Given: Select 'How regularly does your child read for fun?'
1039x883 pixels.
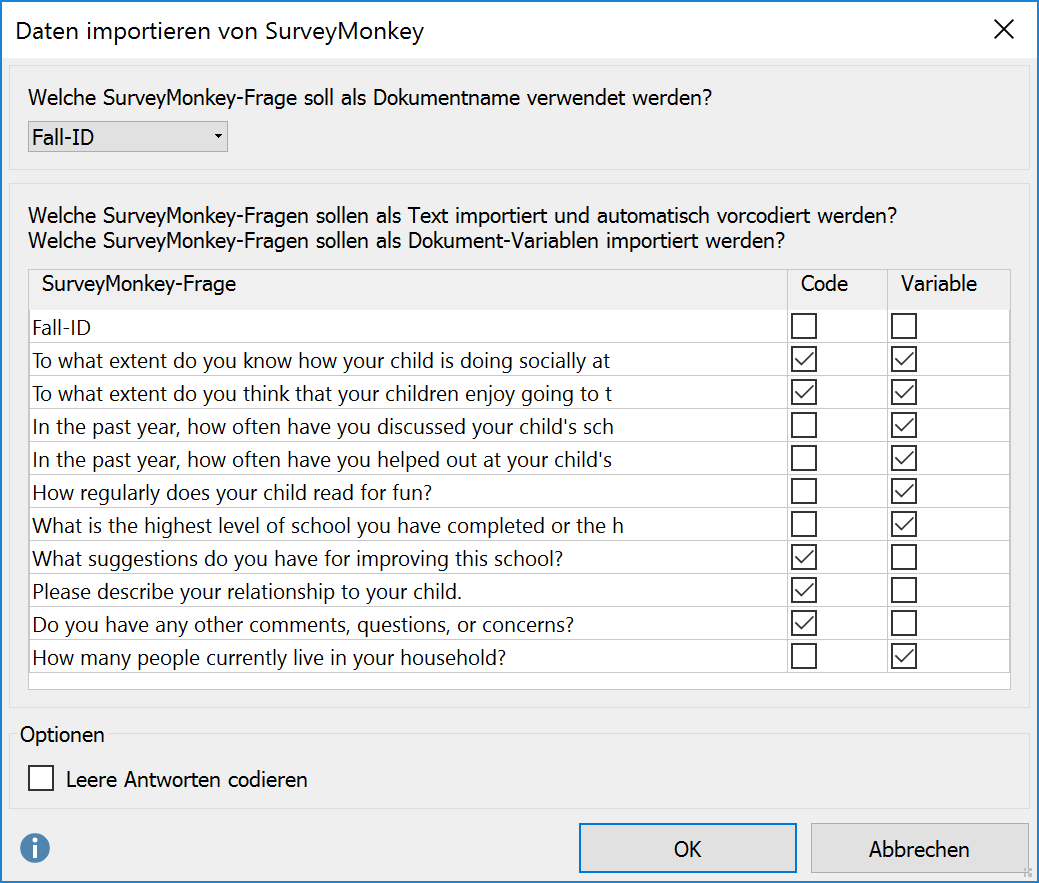Looking at the screenshot, I should tap(232, 493).
